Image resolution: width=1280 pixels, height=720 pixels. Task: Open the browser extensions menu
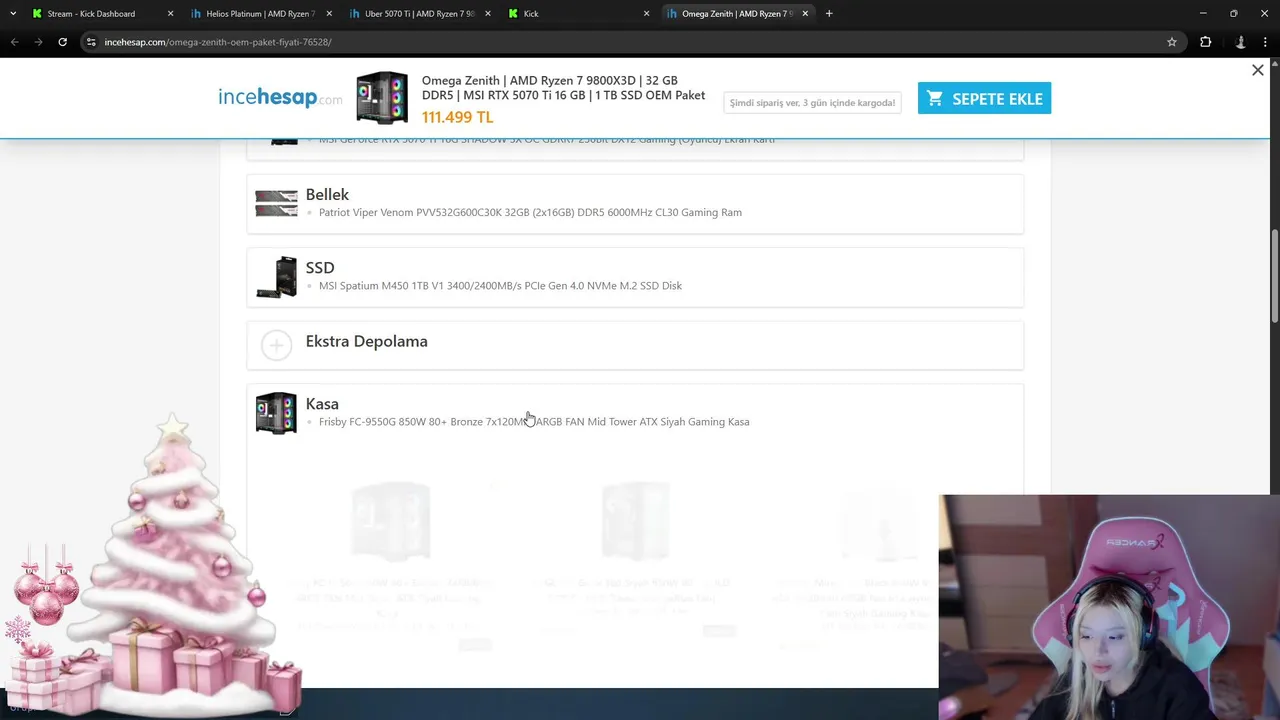[1205, 42]
